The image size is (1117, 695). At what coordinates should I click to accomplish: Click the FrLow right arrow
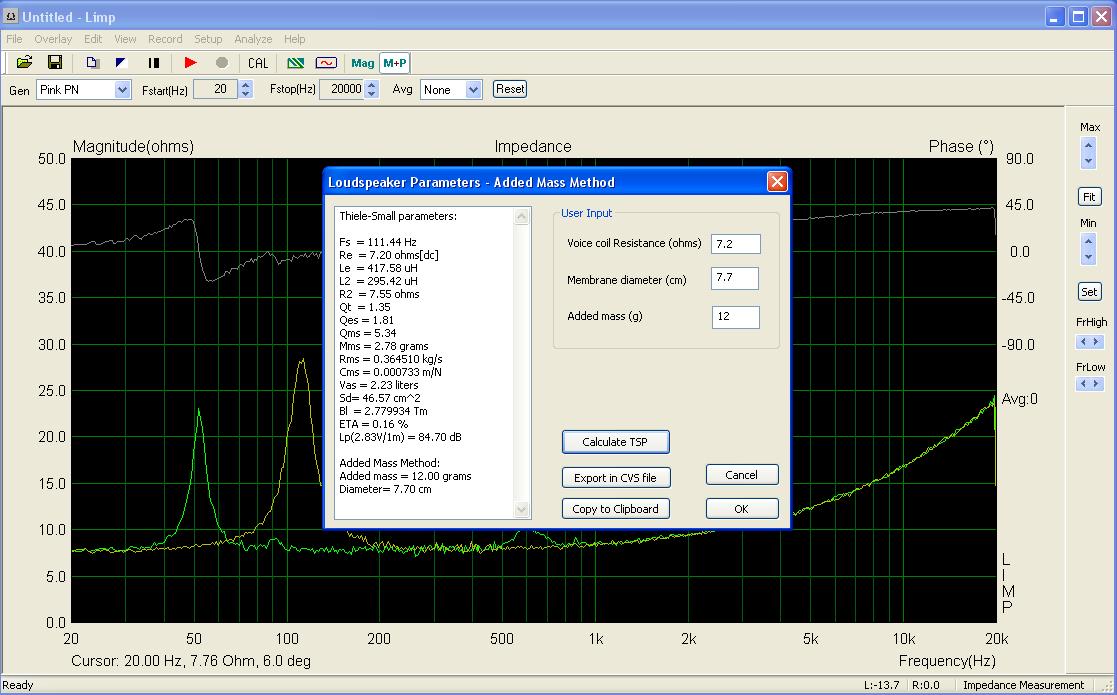1096,384
